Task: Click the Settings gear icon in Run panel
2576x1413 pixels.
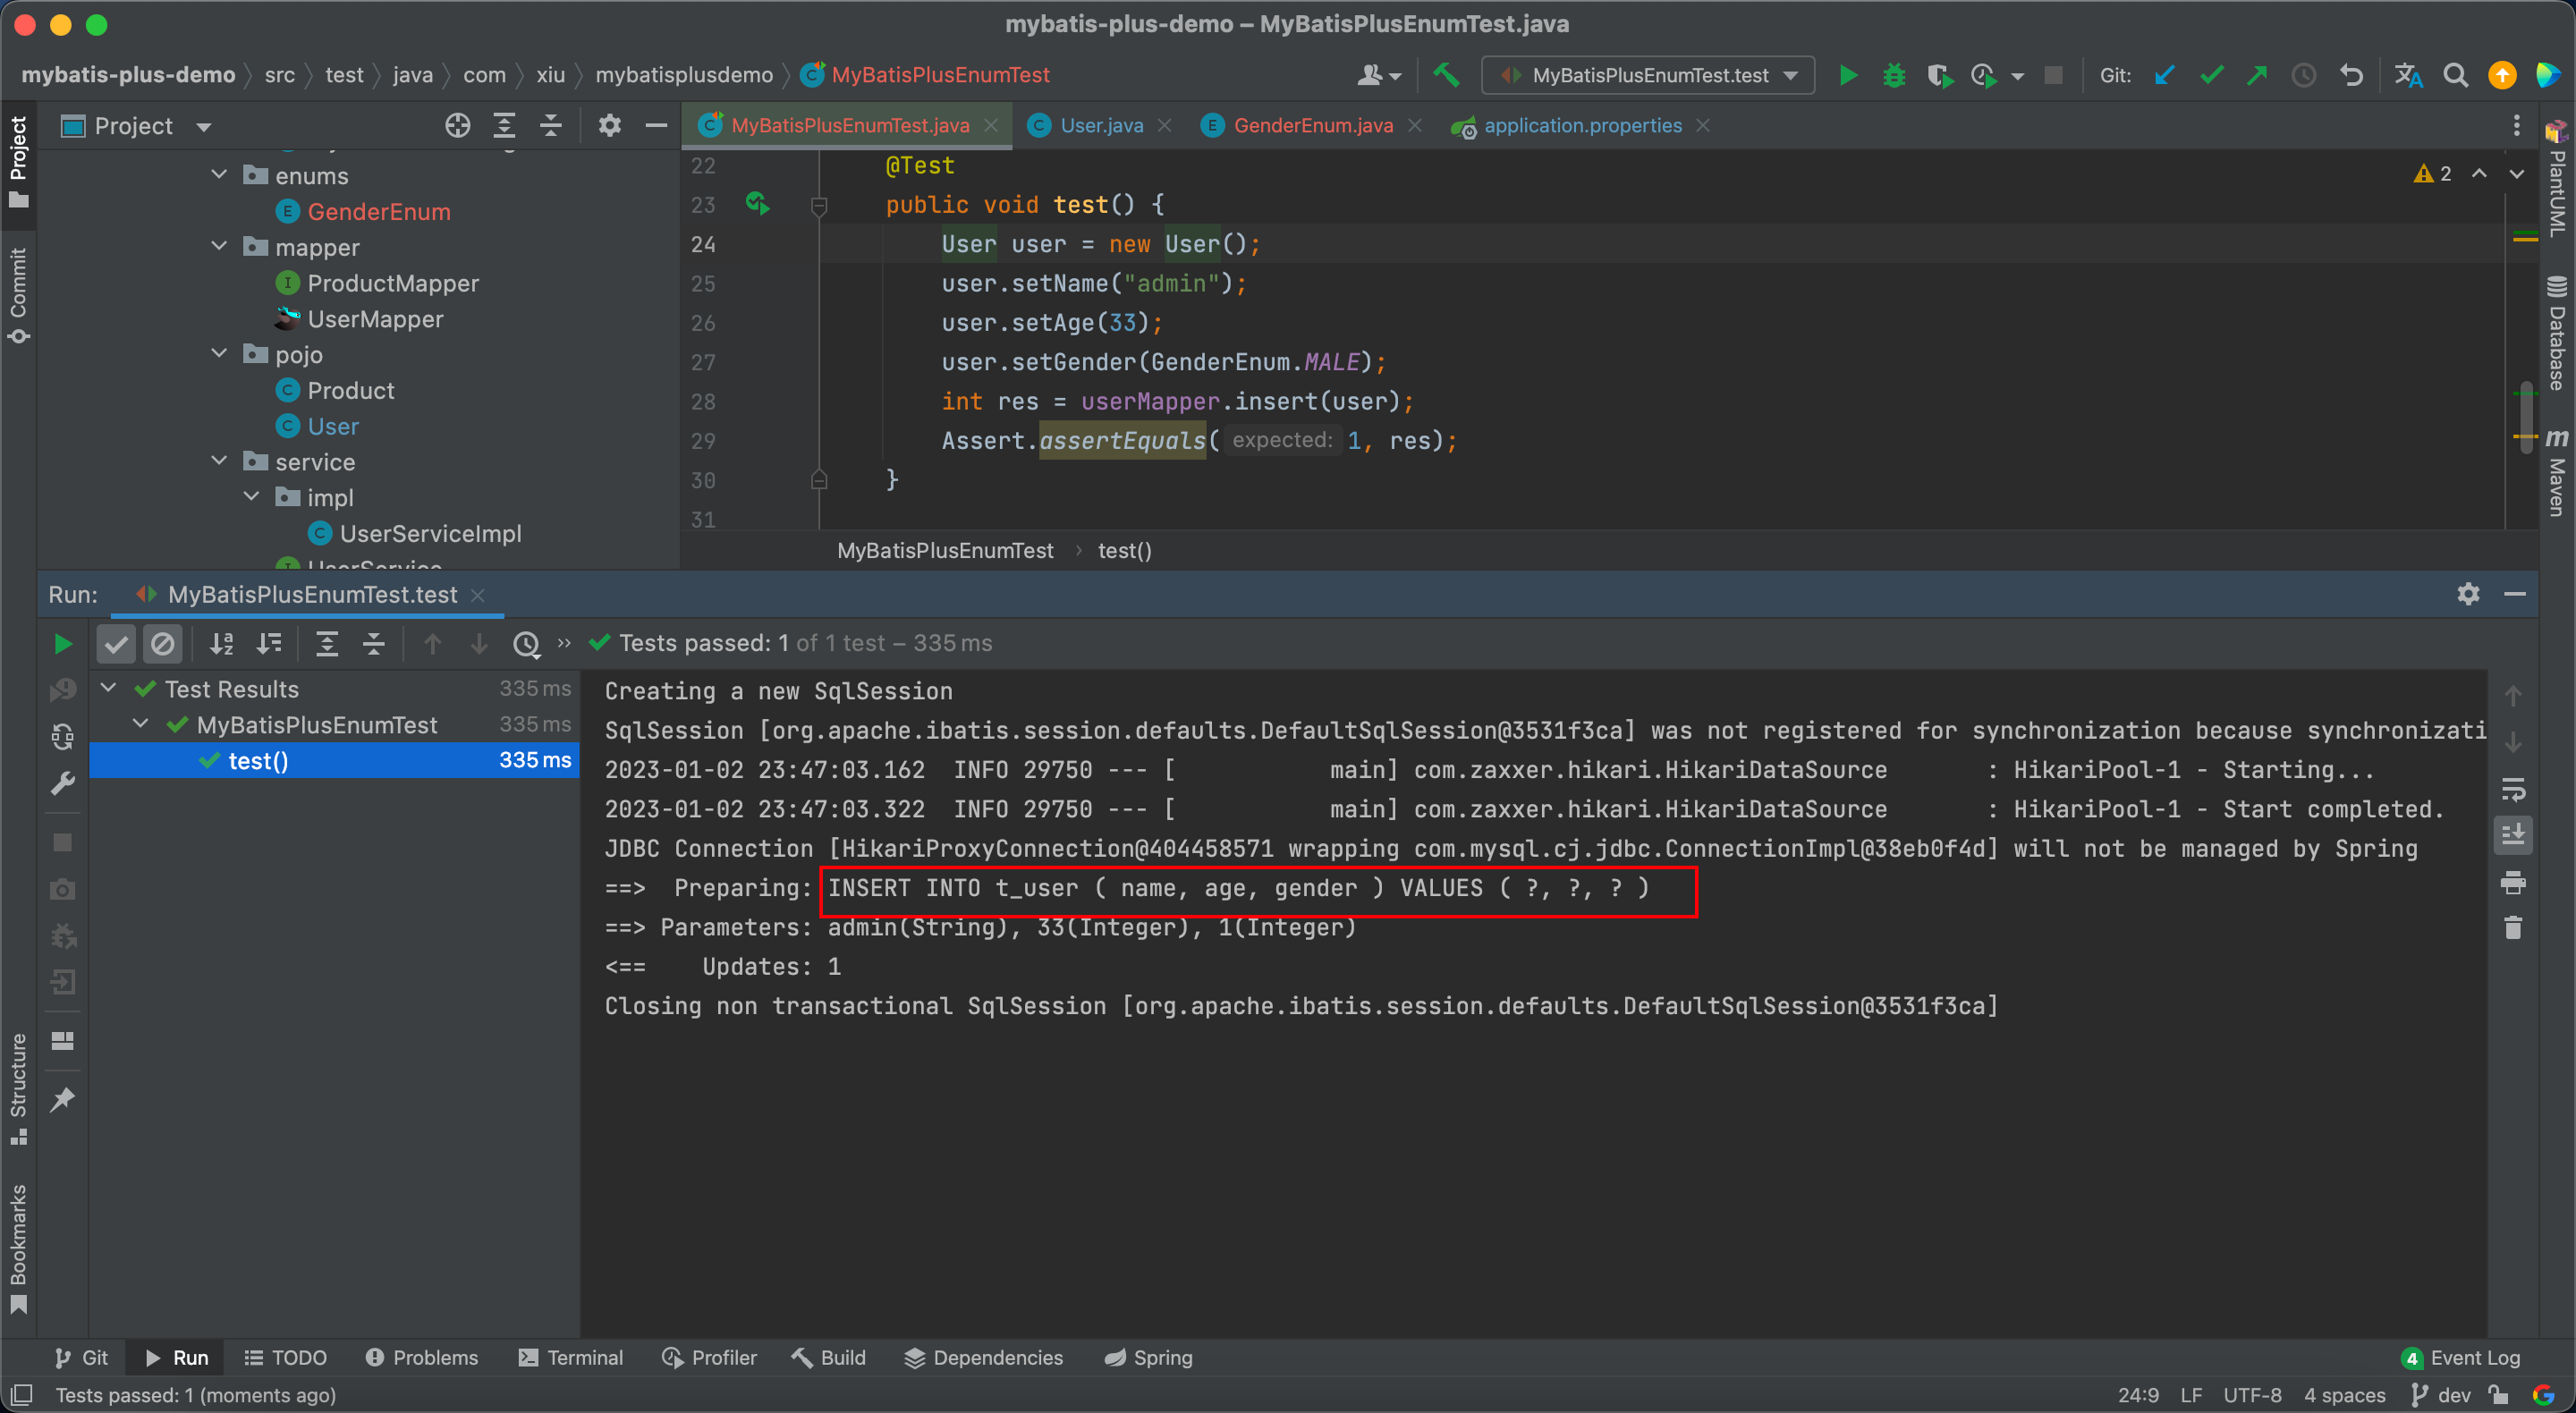Action: click(2468, 594)
